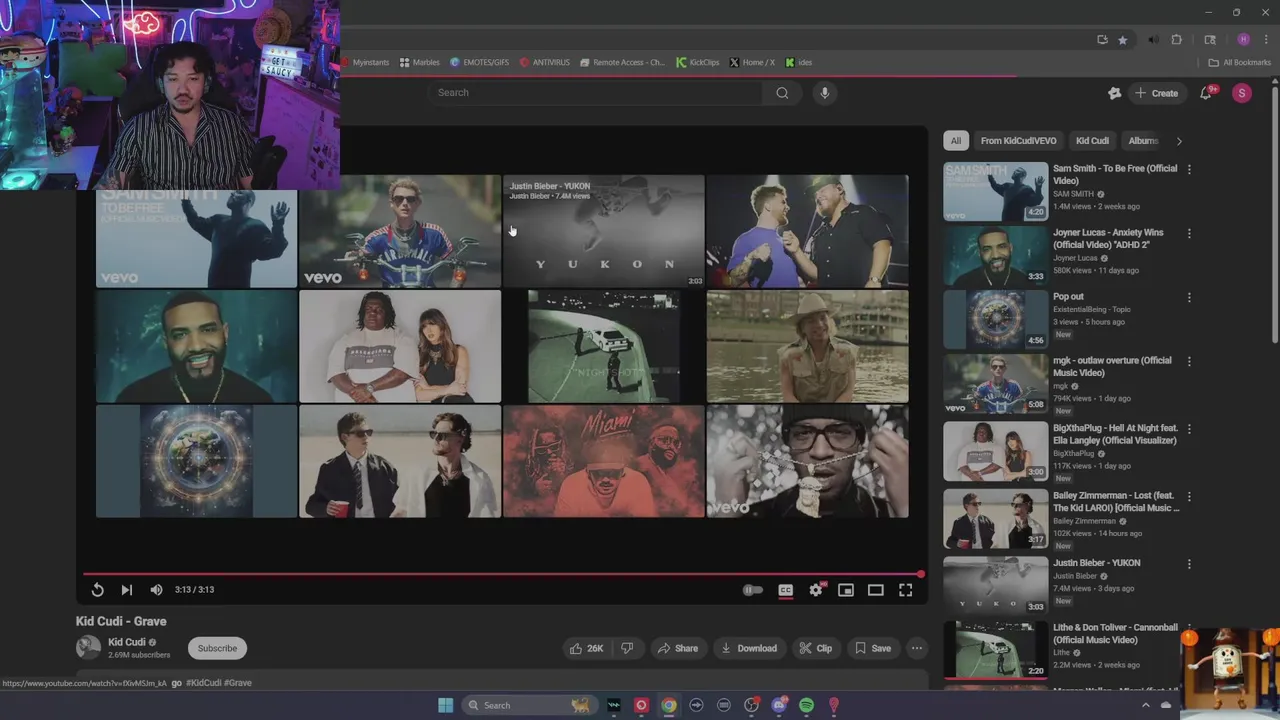Open Joyner Lucas - Anxiety Wins title
This screenshot has width=1280, height=720.
tap(1108, 239)
